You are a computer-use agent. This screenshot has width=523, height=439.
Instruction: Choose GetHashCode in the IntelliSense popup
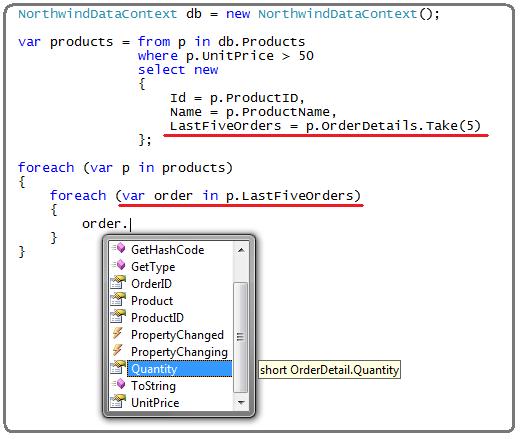point(167,250)
